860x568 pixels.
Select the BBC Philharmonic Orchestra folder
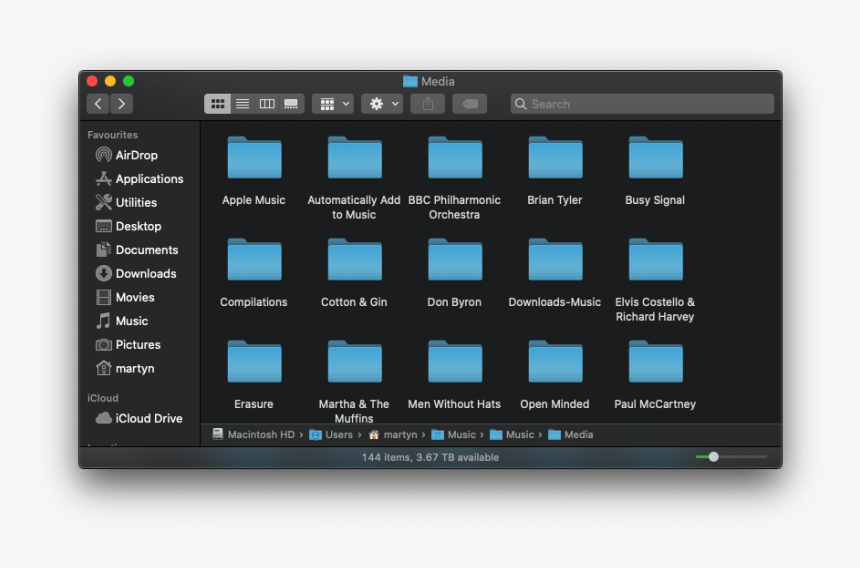(x=455, y=158)
